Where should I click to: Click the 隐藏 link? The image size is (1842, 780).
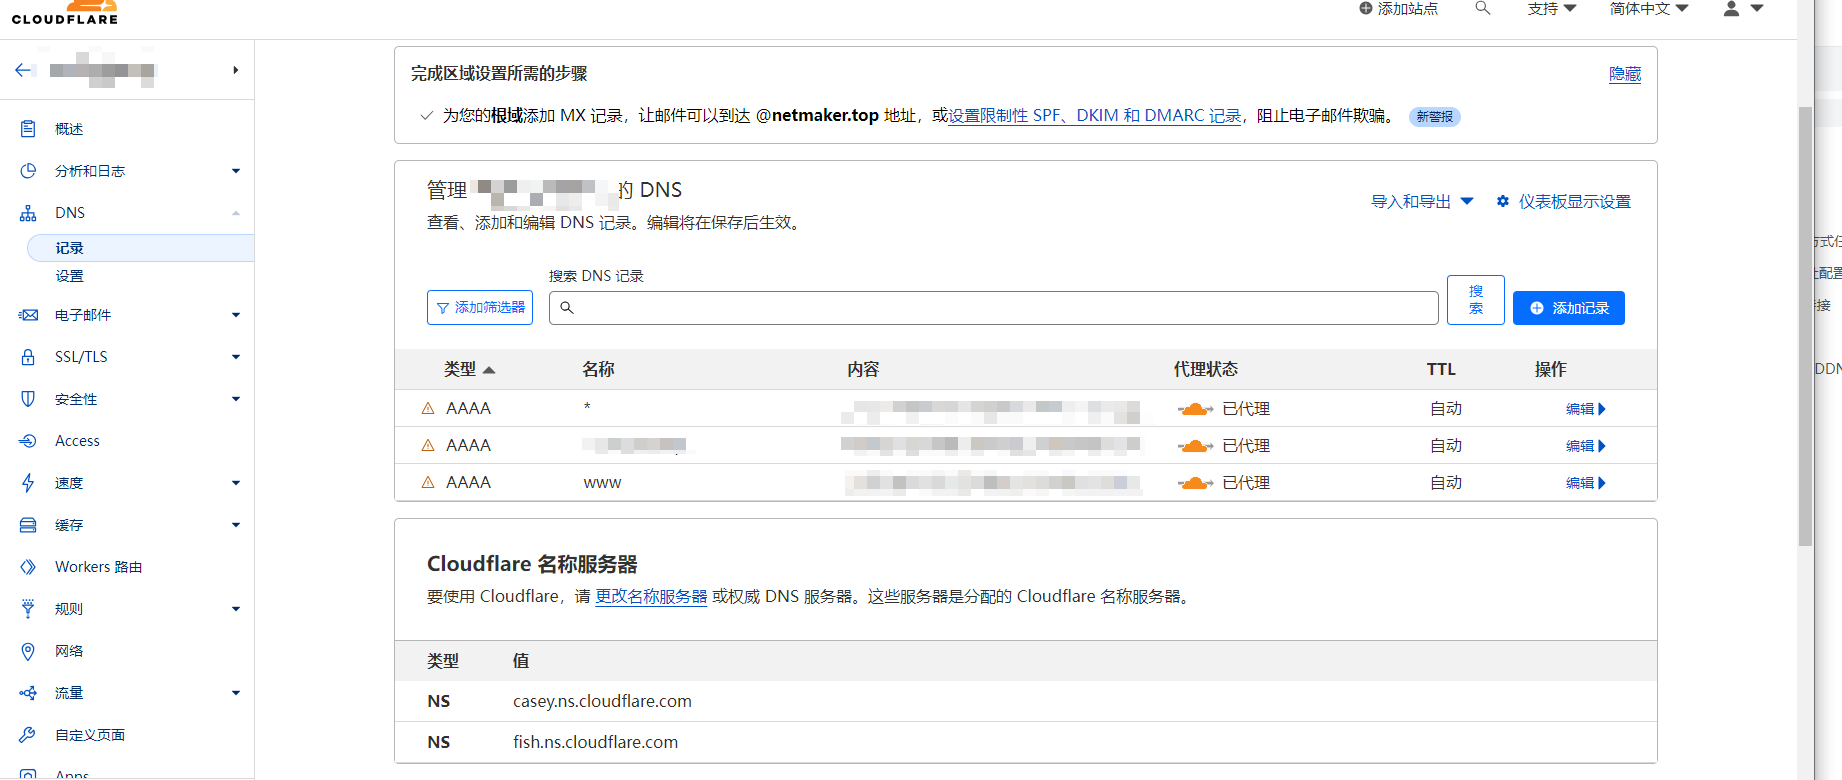pos(1625,74)
